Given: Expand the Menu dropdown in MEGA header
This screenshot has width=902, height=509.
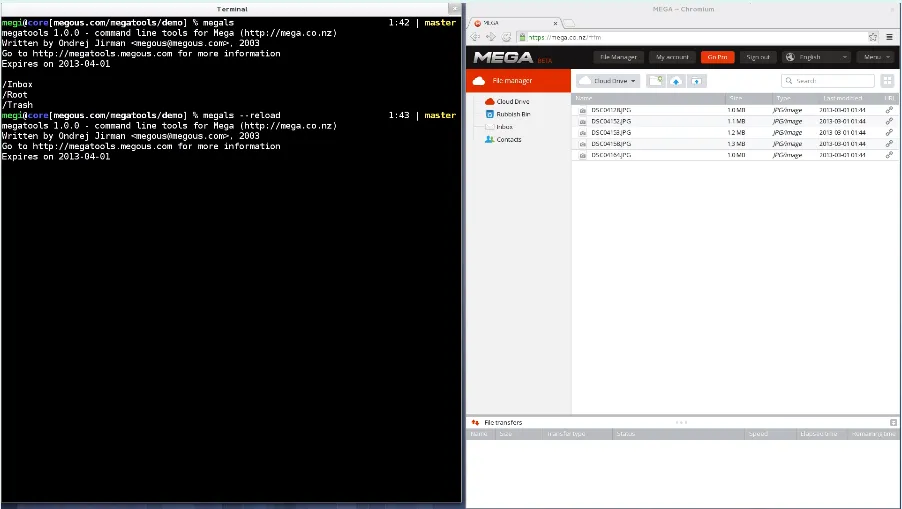Looking at the screenshot, I should tap(876, 57).
